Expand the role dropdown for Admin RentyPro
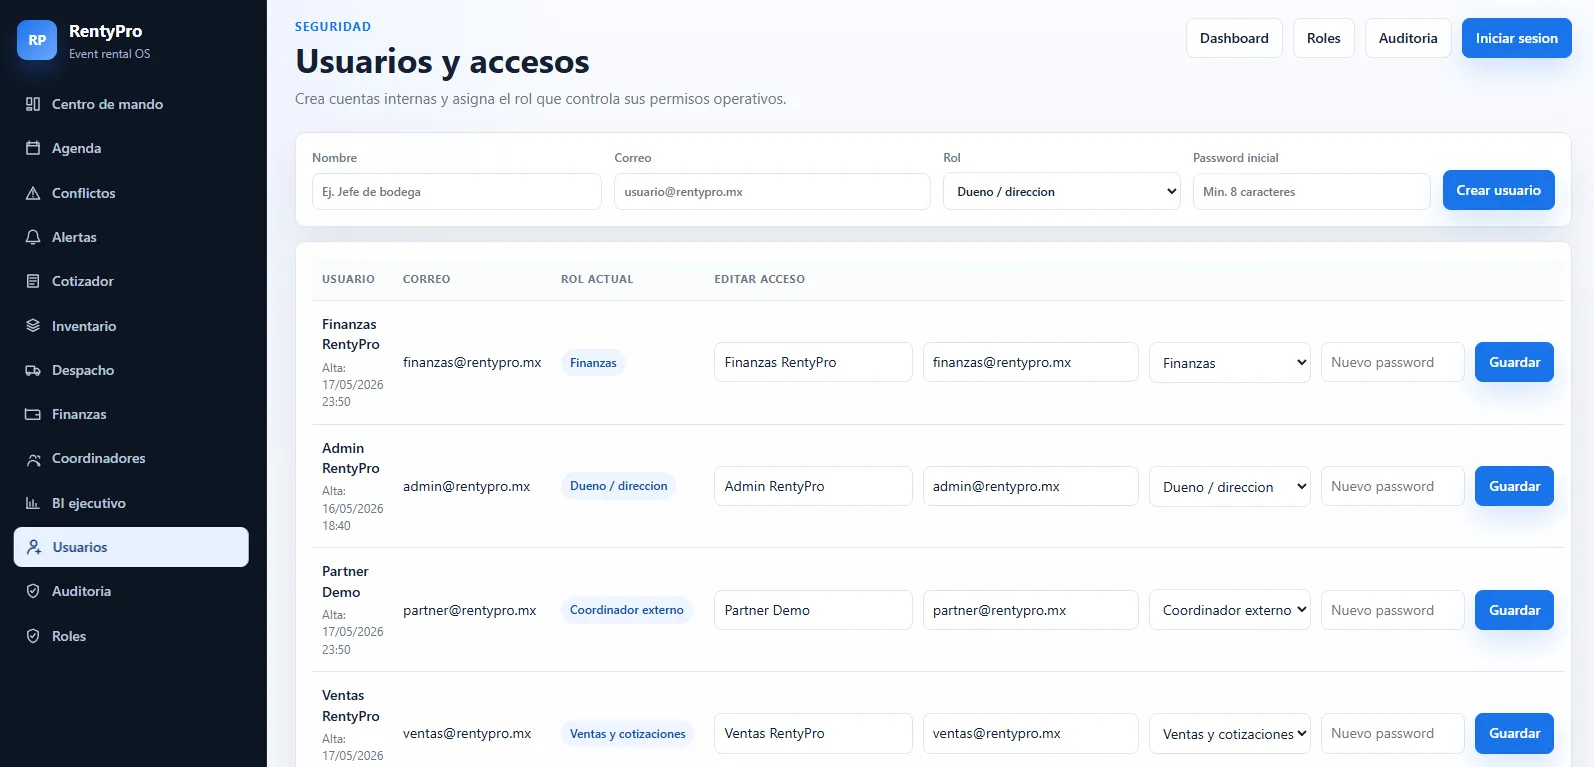The image size is (1594, 767). click(1230, 486)
